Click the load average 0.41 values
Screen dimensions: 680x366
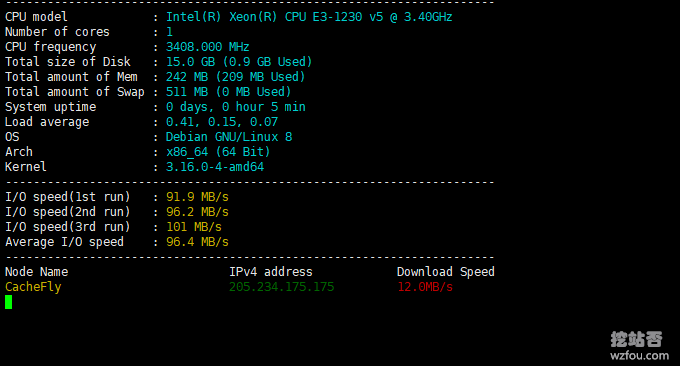(x=222, y=122)
